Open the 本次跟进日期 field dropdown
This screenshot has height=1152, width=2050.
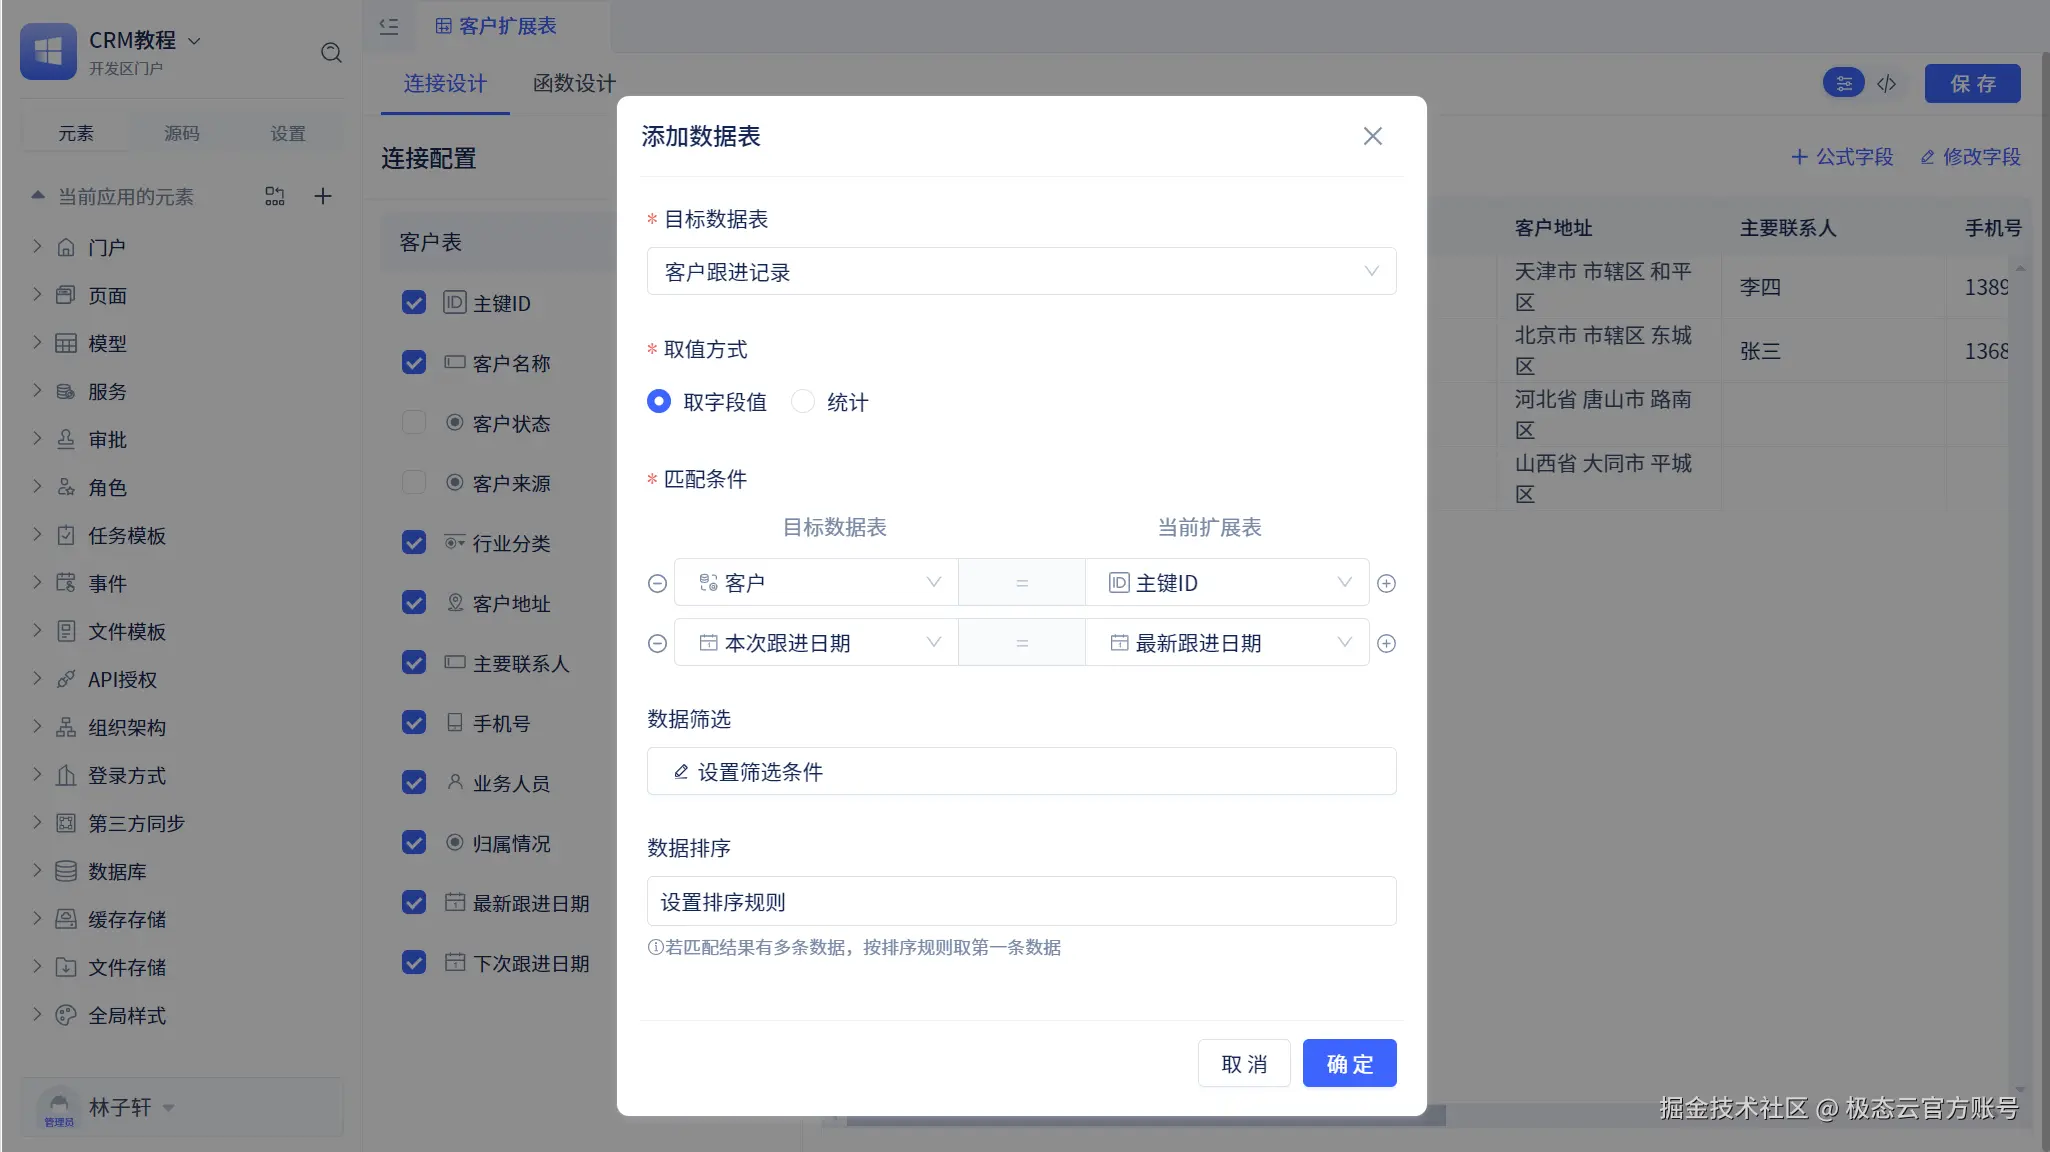coord(816,643)
